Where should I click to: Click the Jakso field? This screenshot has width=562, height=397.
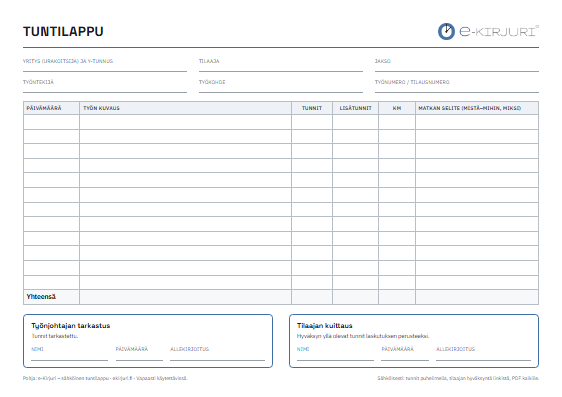[457, 64]
